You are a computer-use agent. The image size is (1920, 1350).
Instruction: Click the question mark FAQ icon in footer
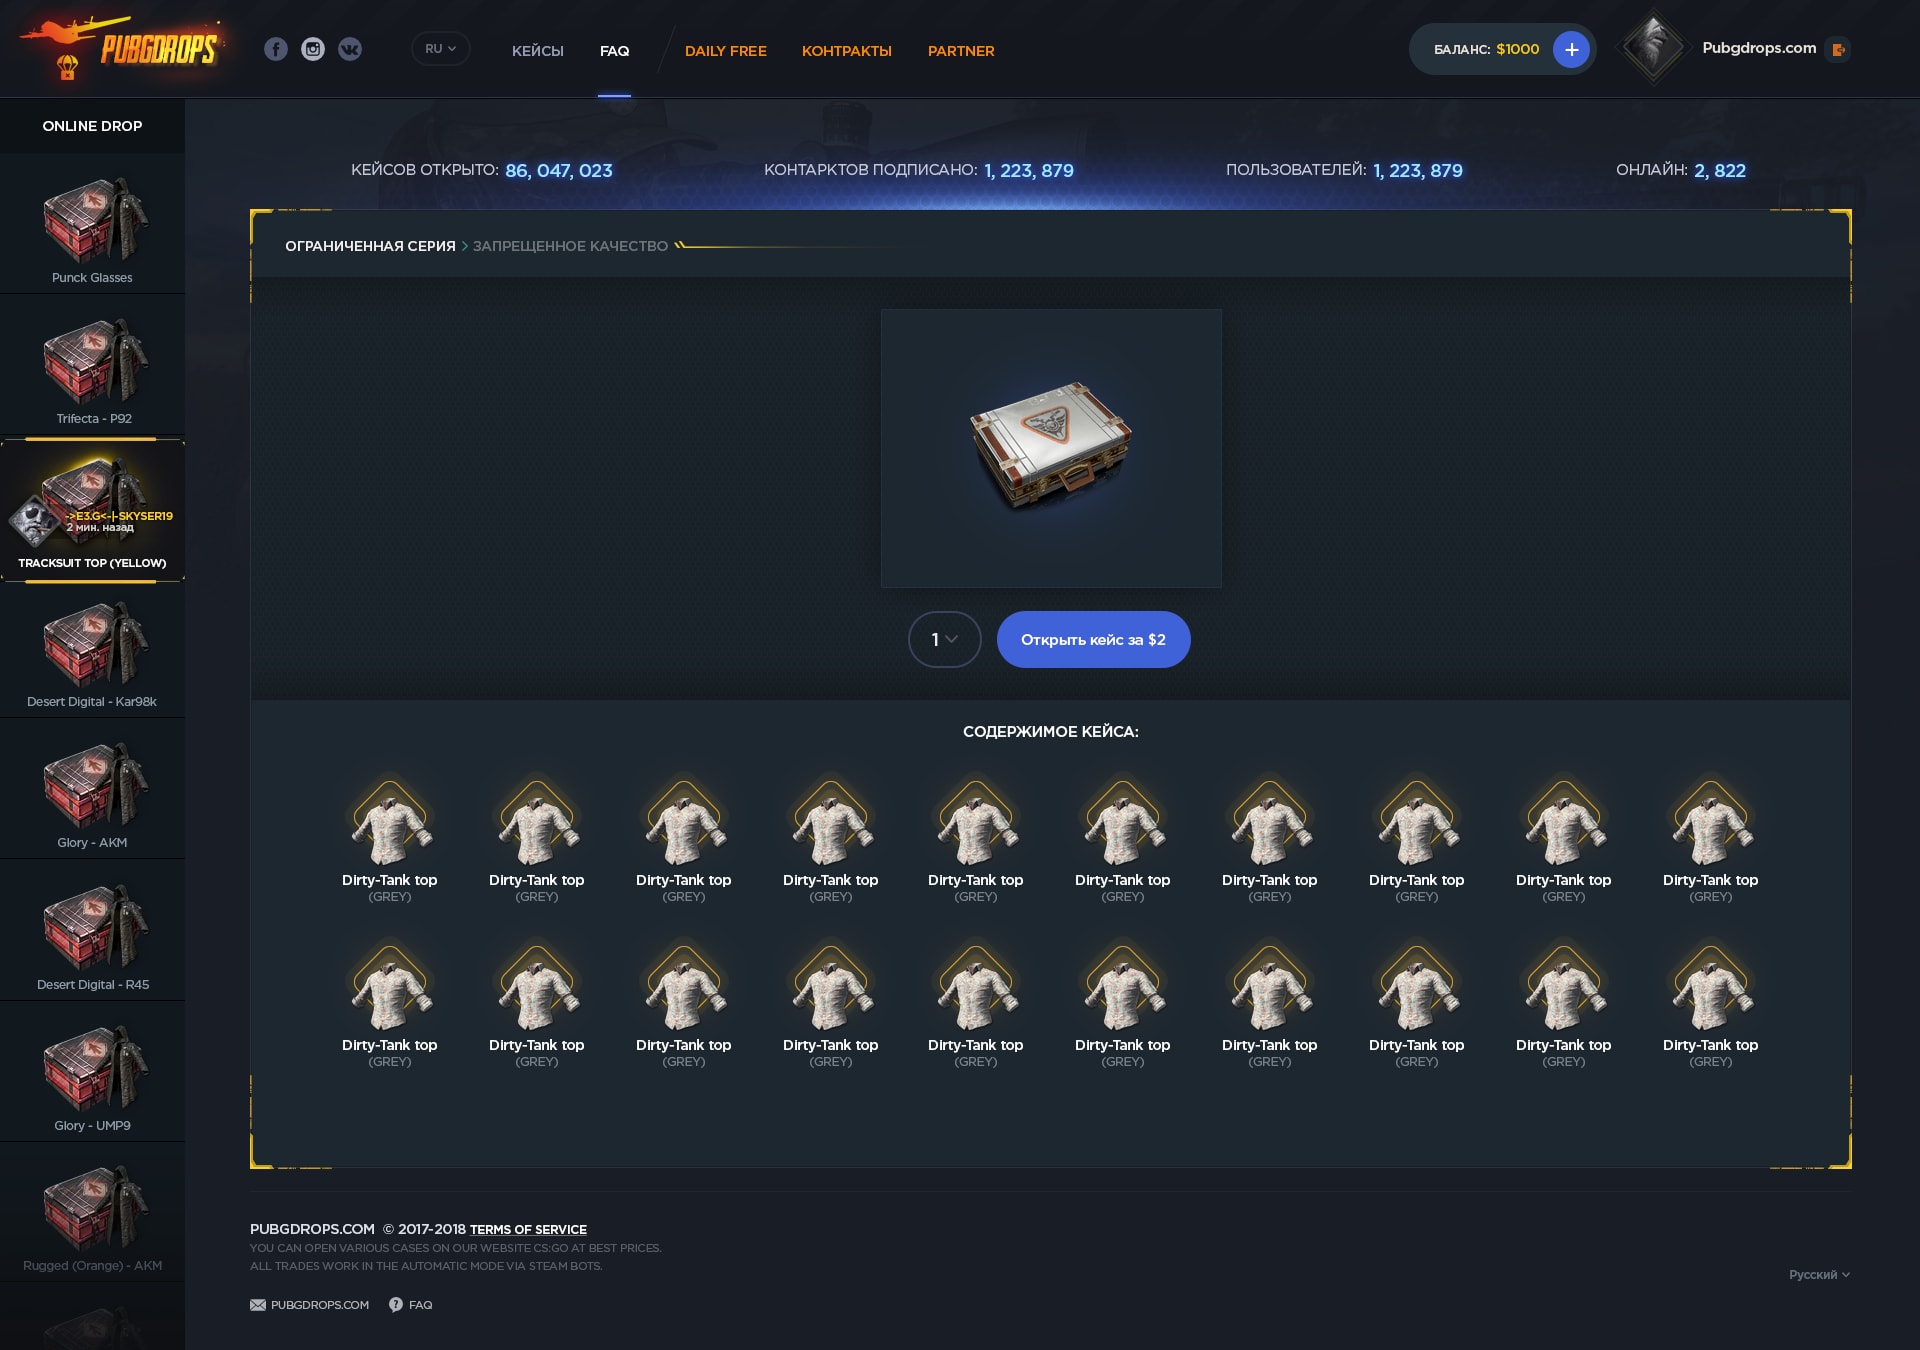[396, 1305]
